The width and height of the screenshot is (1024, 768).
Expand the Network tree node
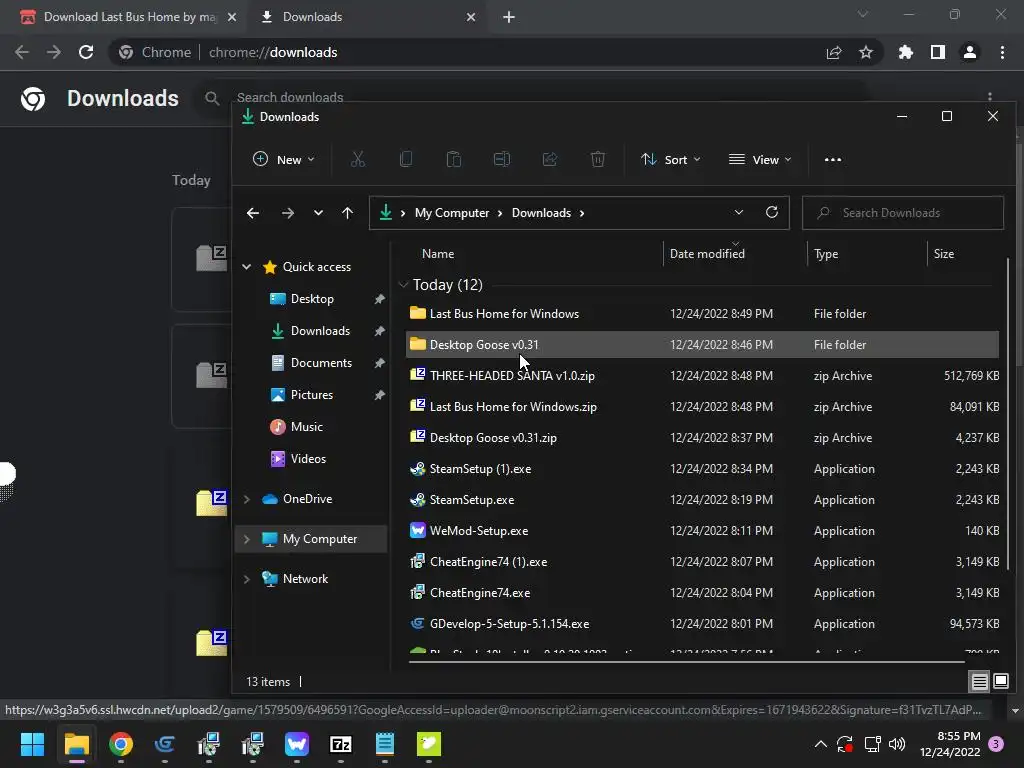247,579
